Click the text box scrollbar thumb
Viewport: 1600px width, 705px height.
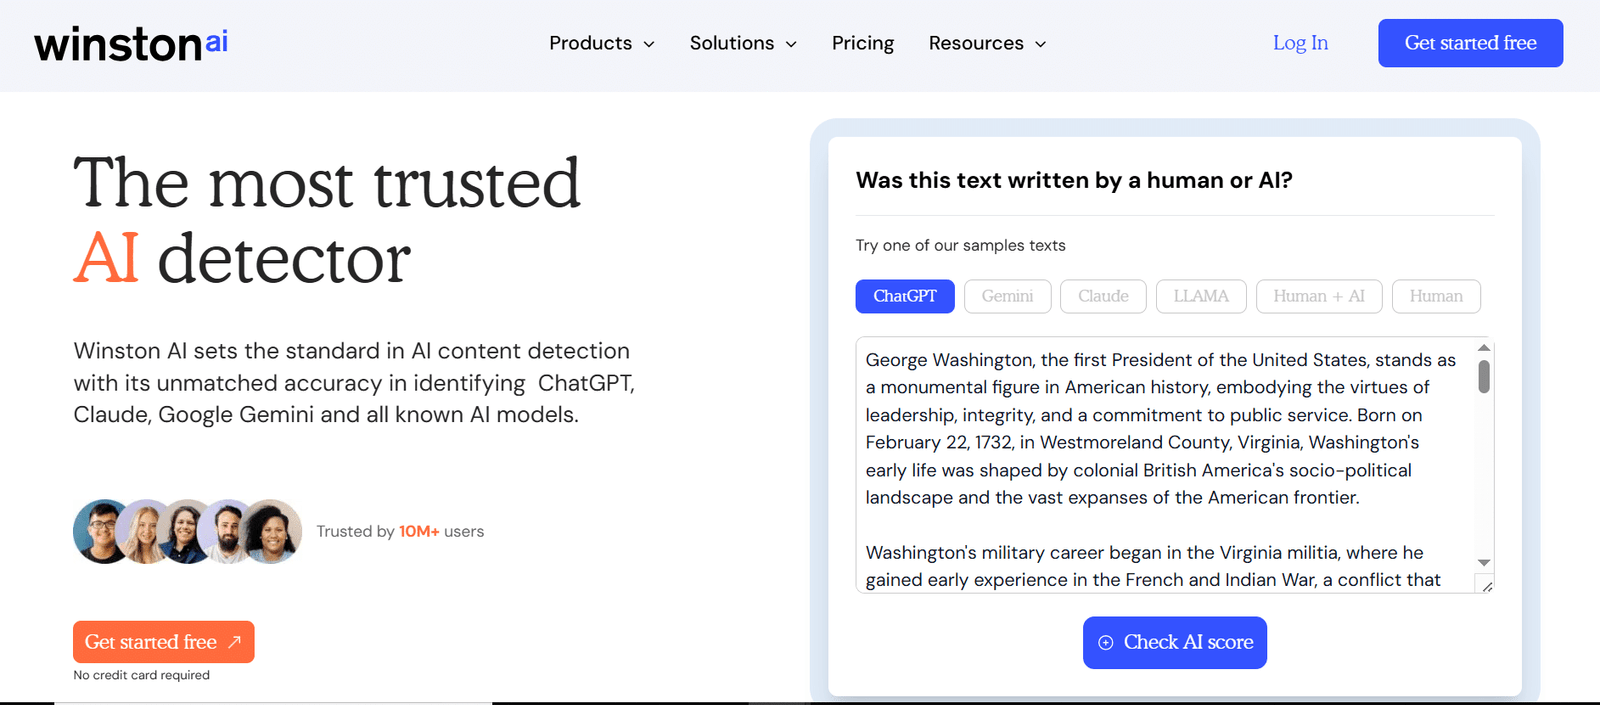point(1484,376)
